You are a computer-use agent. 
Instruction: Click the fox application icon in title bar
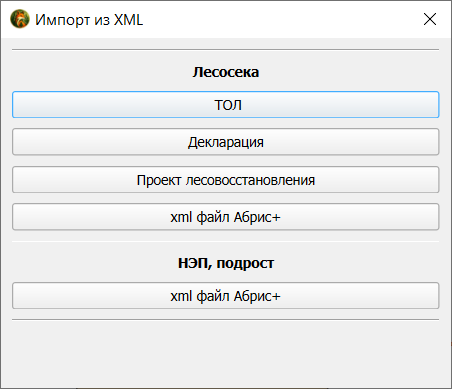(20, 19)
